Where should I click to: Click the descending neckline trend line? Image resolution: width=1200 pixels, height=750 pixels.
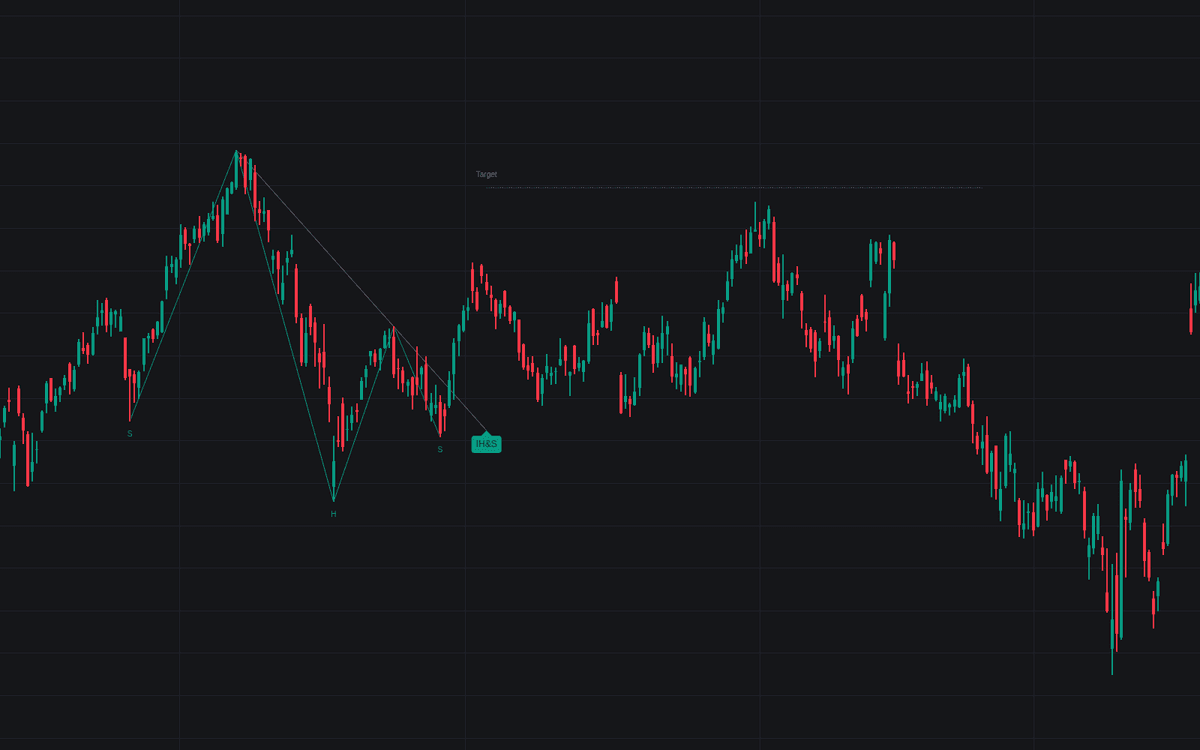coord(362,291)
